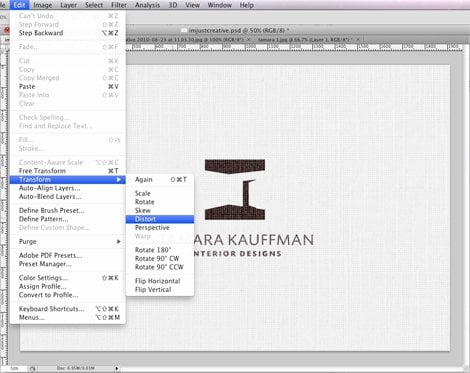Click the INTERIOR DESIGNS text on canvas

237,254
